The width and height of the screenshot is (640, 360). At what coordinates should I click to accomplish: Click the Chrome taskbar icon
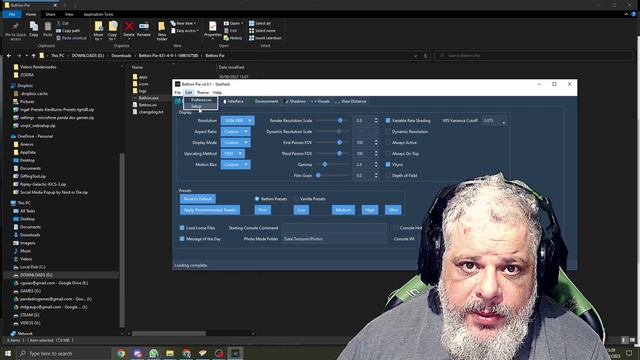pos(121,353)
